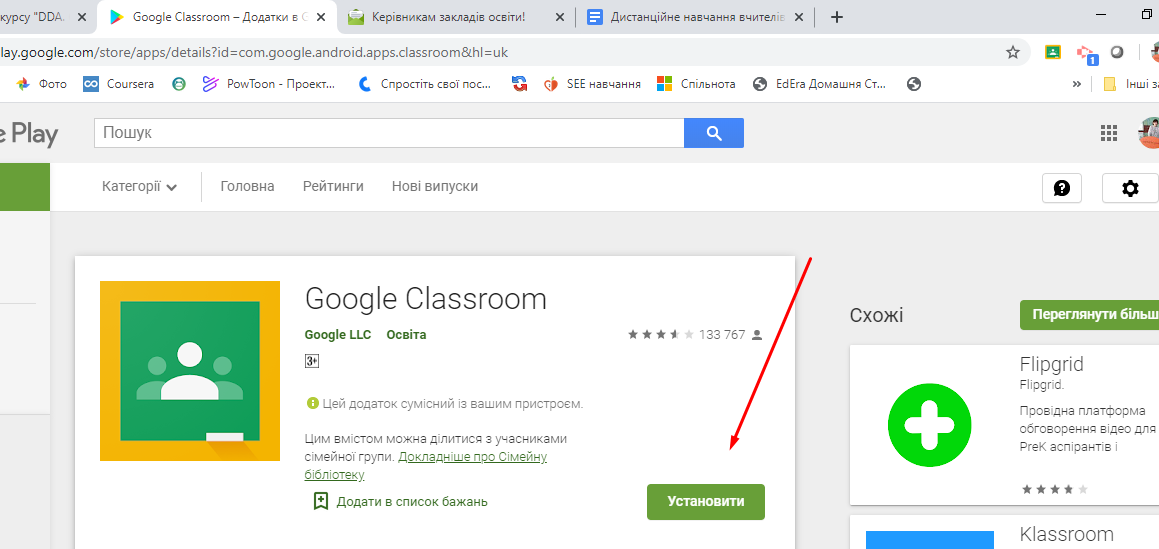Click the blue search magnifier button

point(713,133)
